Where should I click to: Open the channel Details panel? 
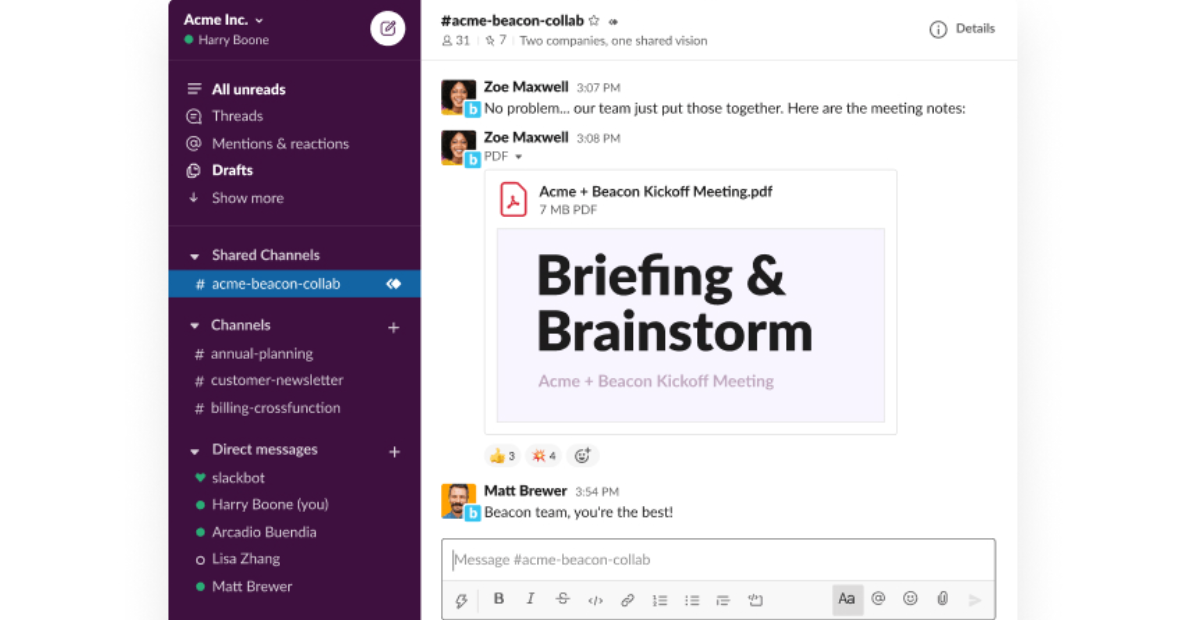(961, 29)
